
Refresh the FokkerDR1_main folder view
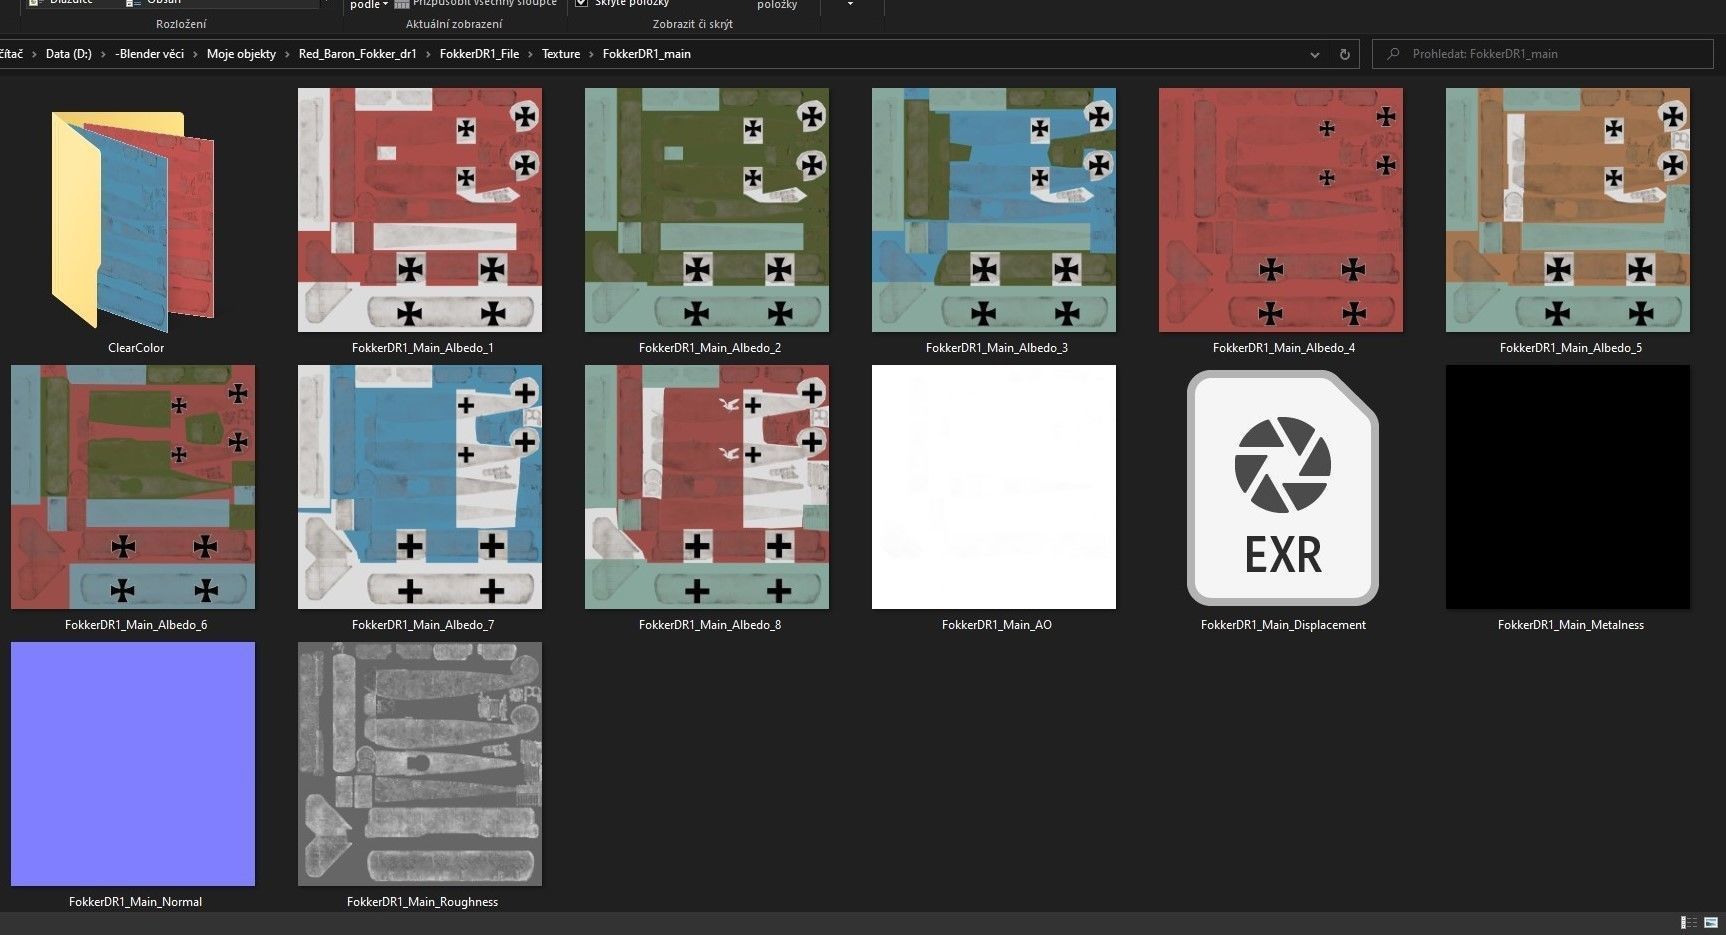(x=1344, y=55)
